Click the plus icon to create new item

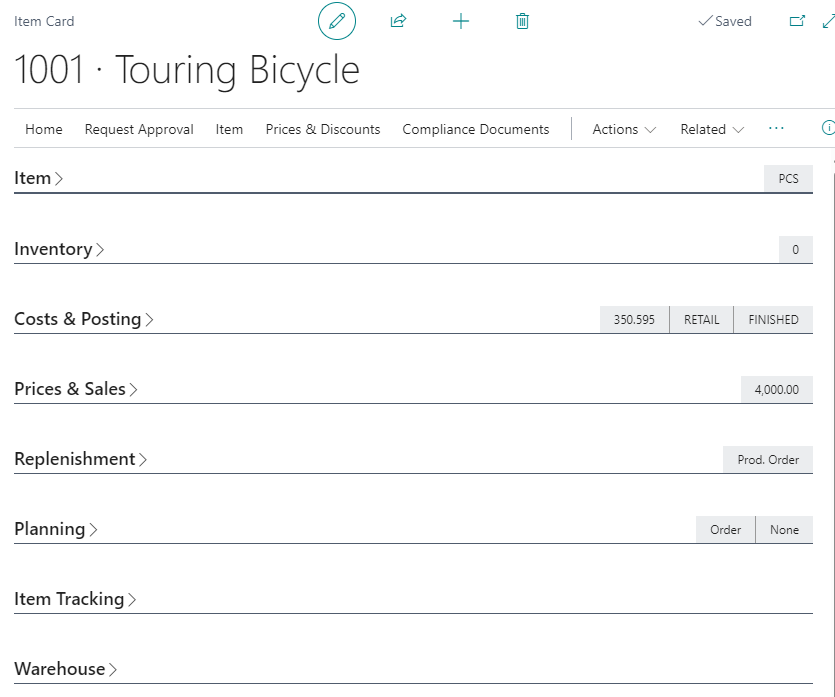coord(460,21)
